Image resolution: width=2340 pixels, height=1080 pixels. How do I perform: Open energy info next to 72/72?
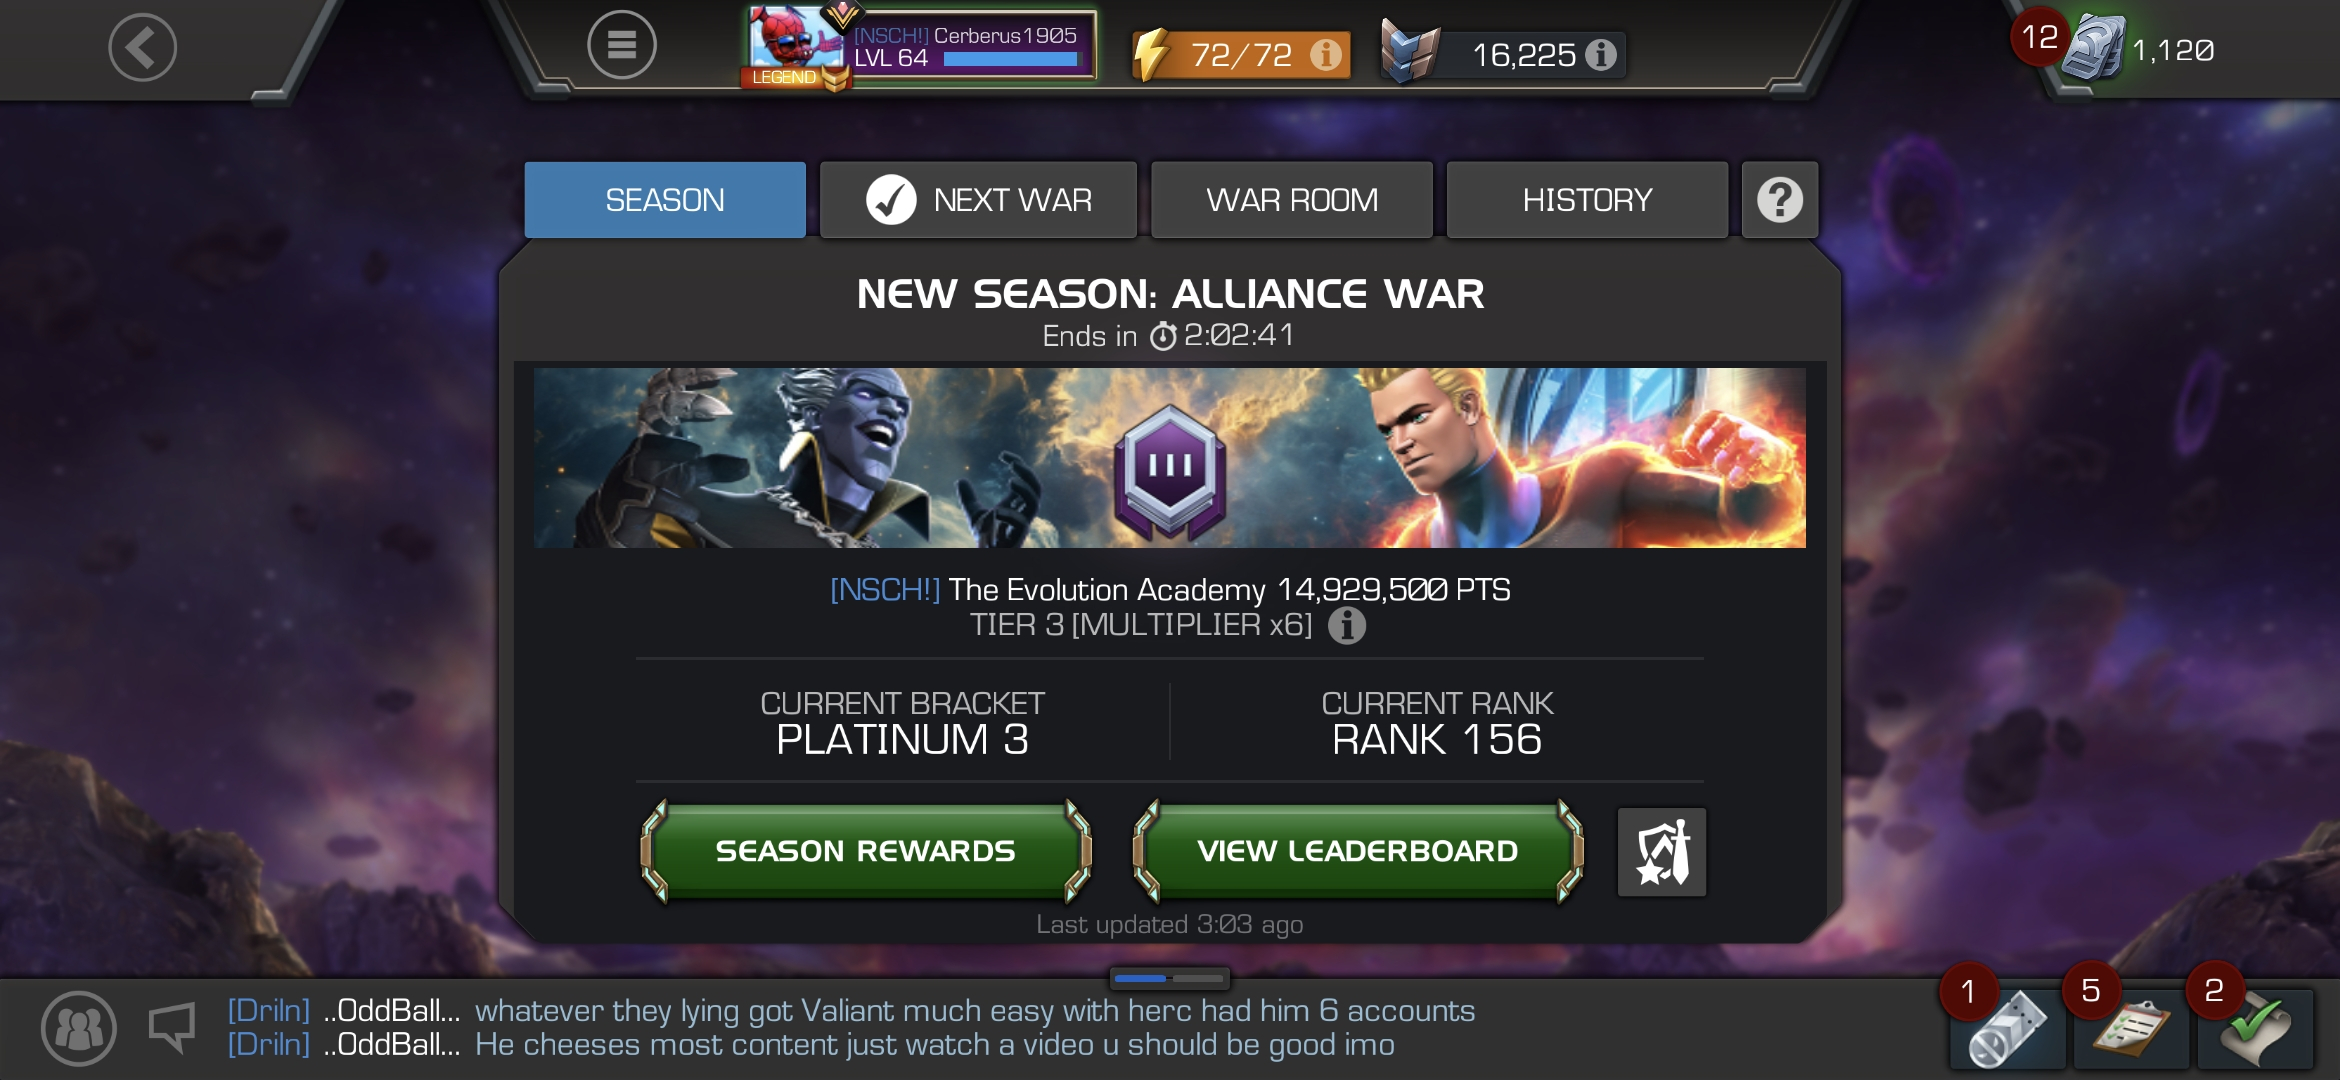click(1326, 54)
